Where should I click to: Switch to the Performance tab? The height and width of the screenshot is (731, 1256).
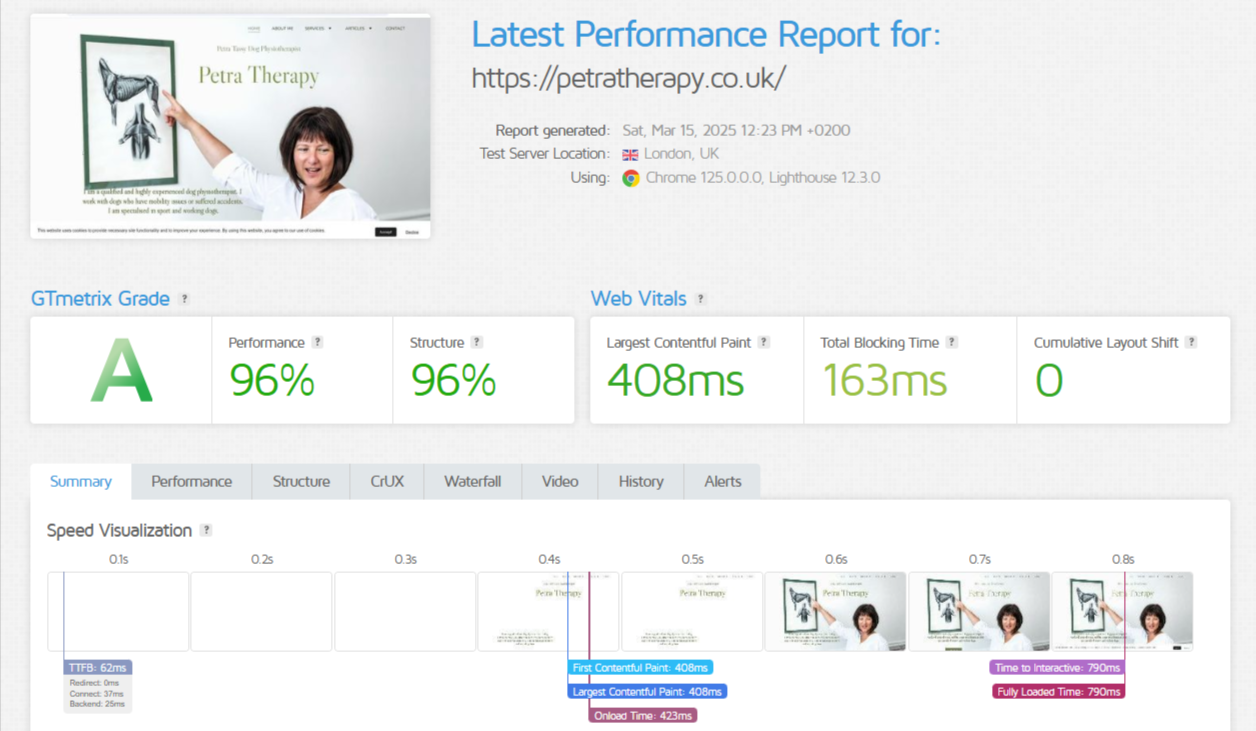(192, 481)
